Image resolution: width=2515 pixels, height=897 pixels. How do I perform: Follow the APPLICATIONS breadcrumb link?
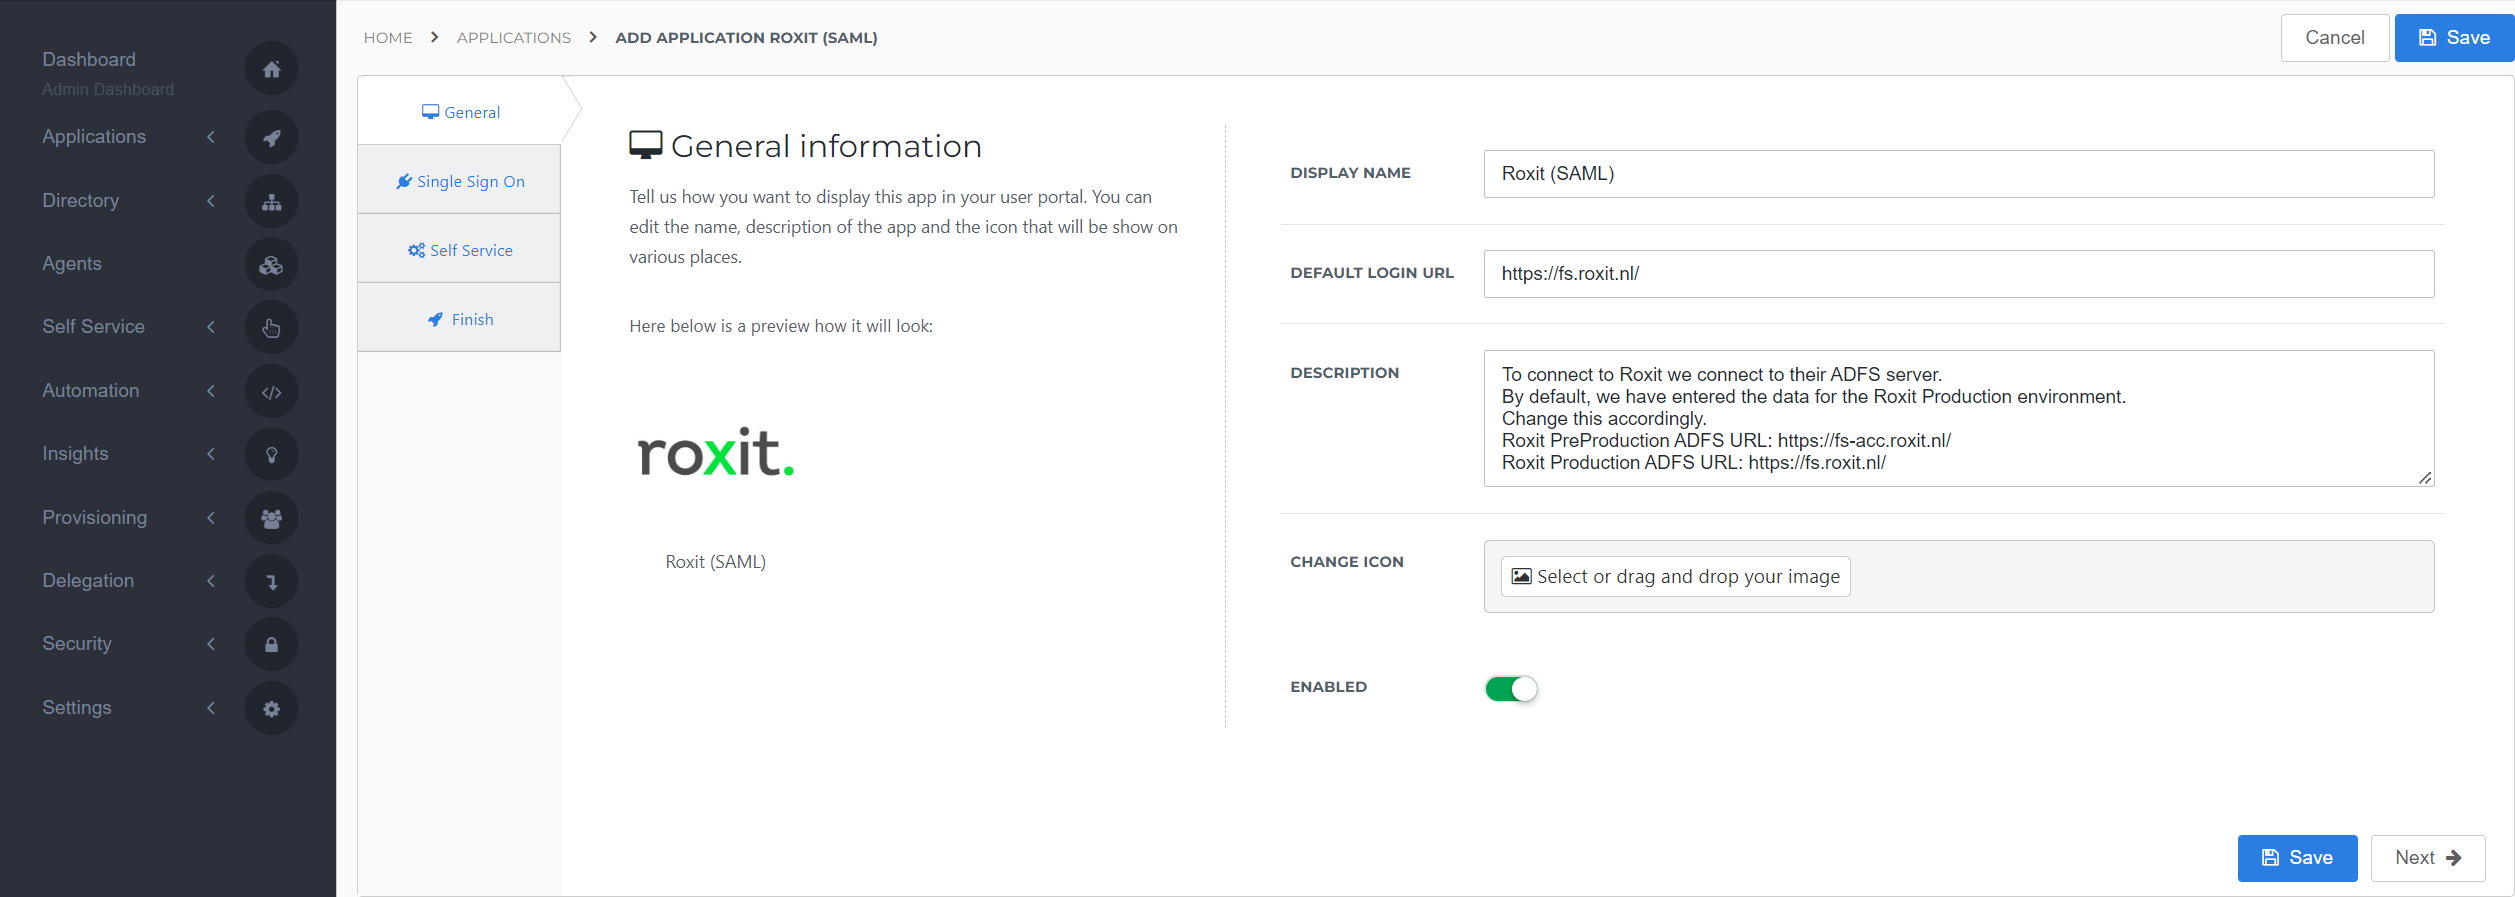(x=514, y=38)
